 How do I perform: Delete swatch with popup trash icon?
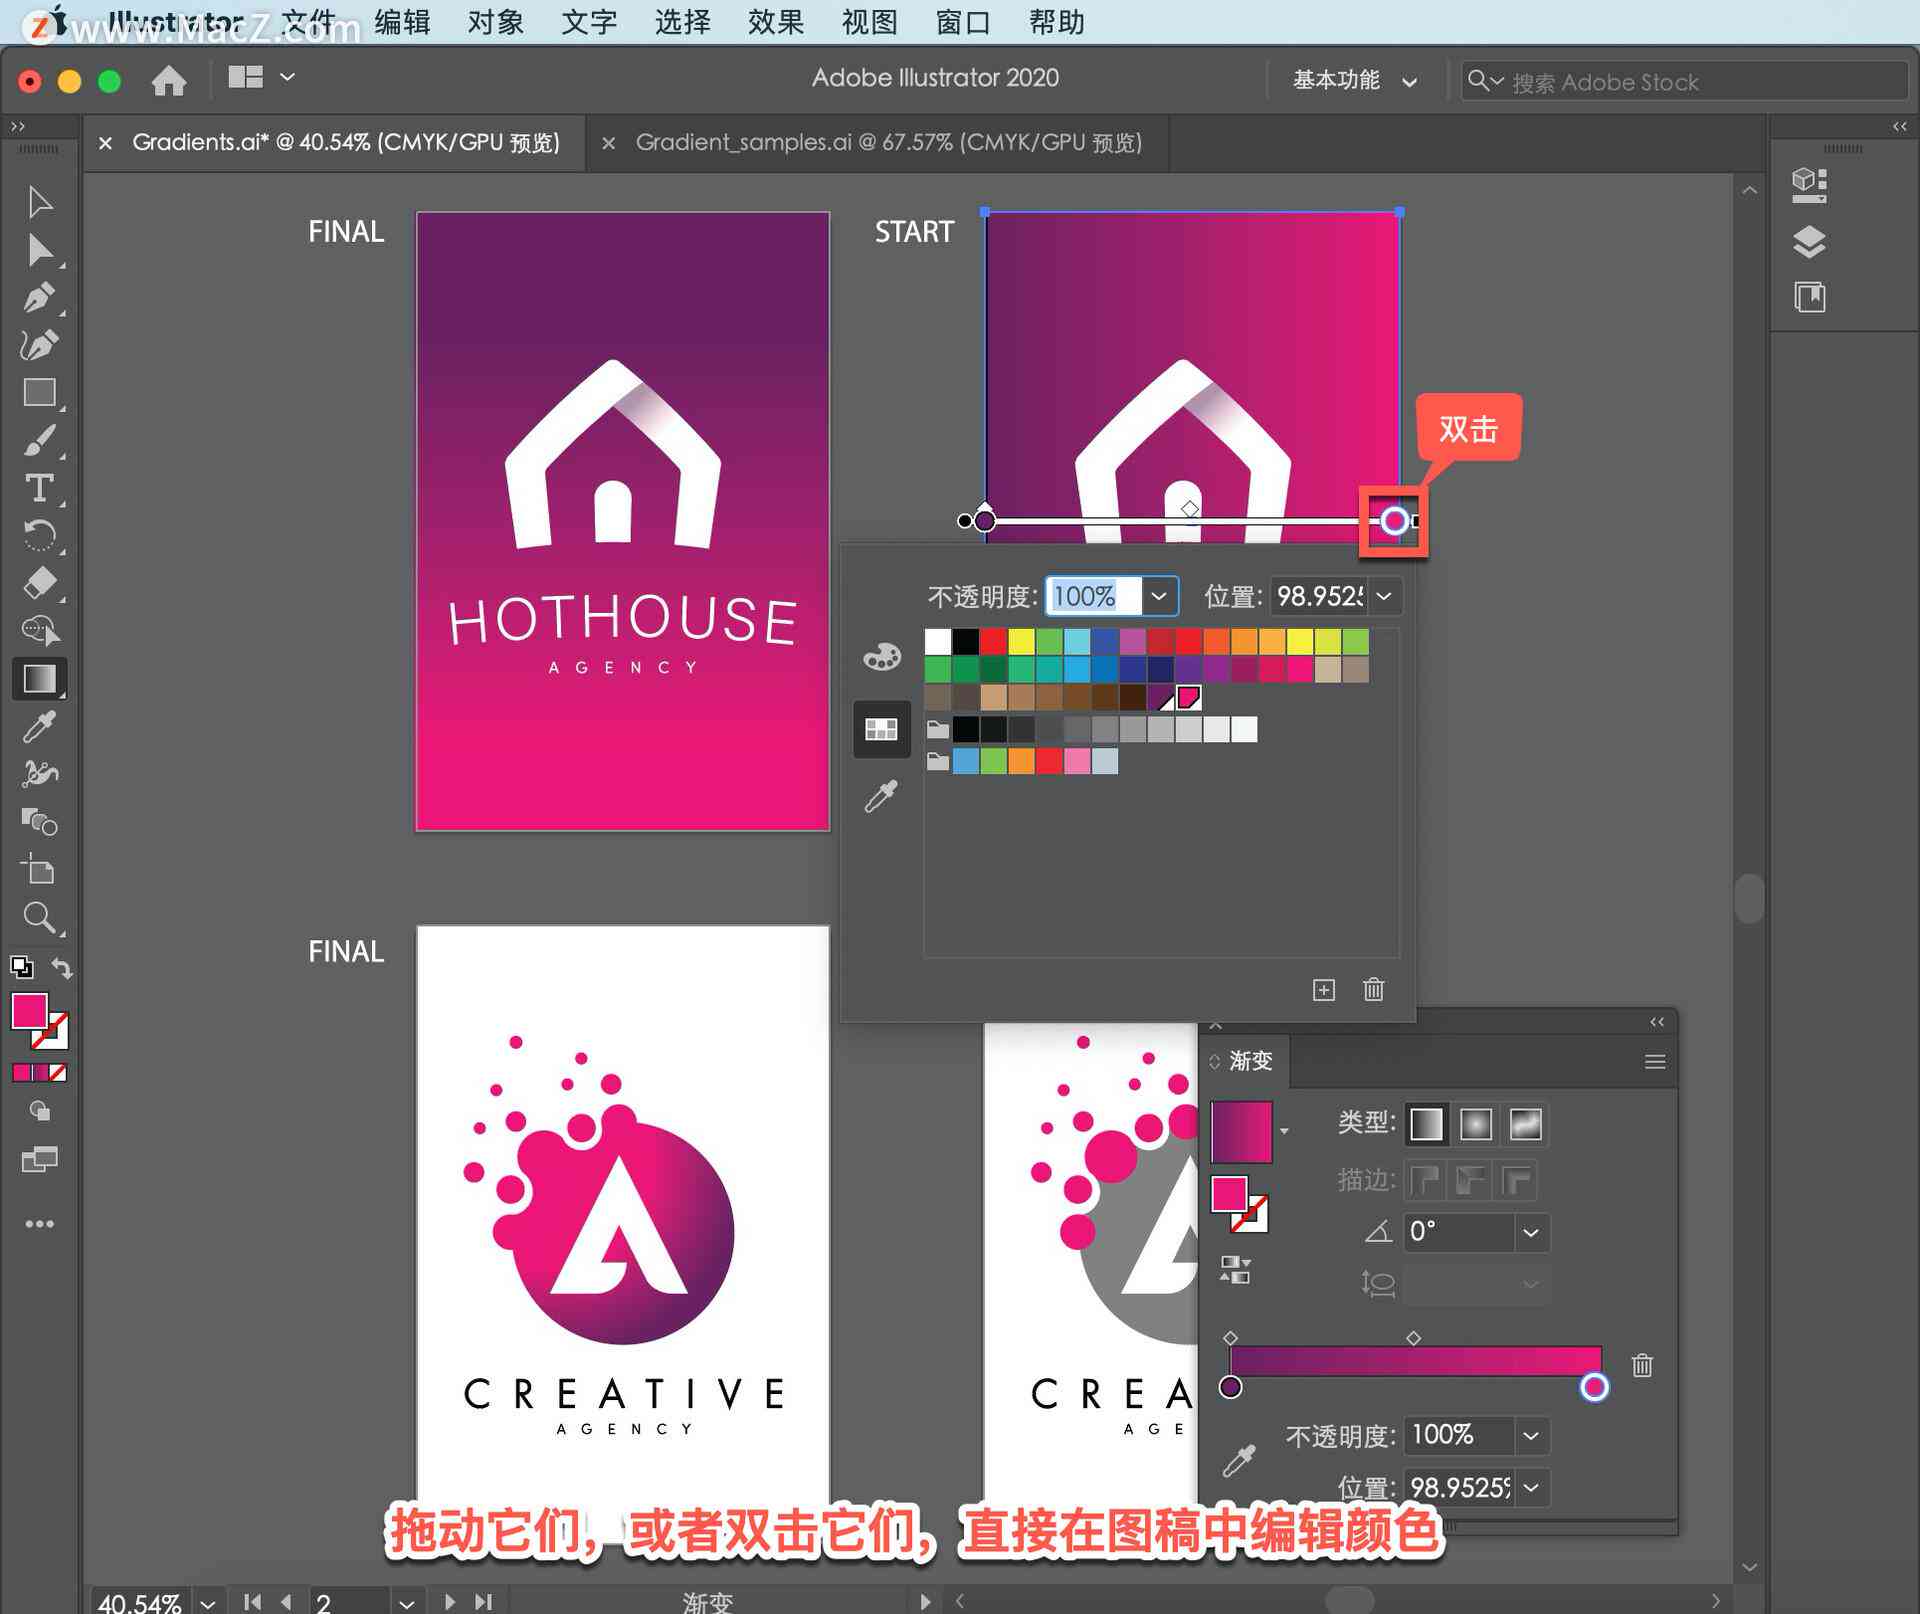(x=1374, y=989)
